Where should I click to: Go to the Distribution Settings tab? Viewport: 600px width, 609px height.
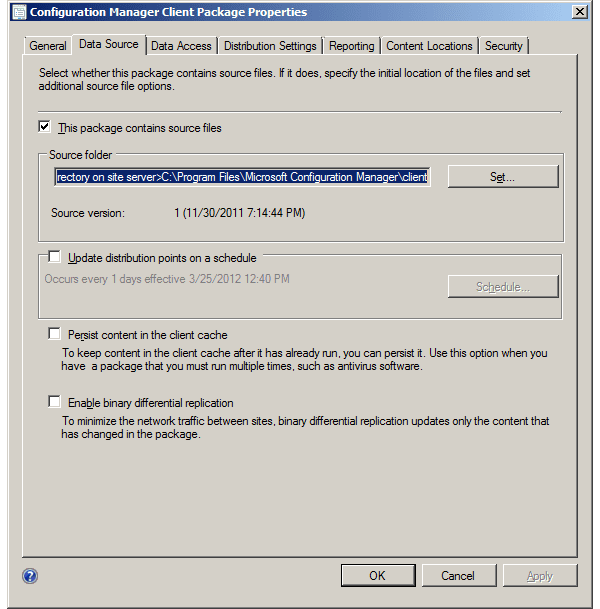pyautogui.click(x=270, y=46)
